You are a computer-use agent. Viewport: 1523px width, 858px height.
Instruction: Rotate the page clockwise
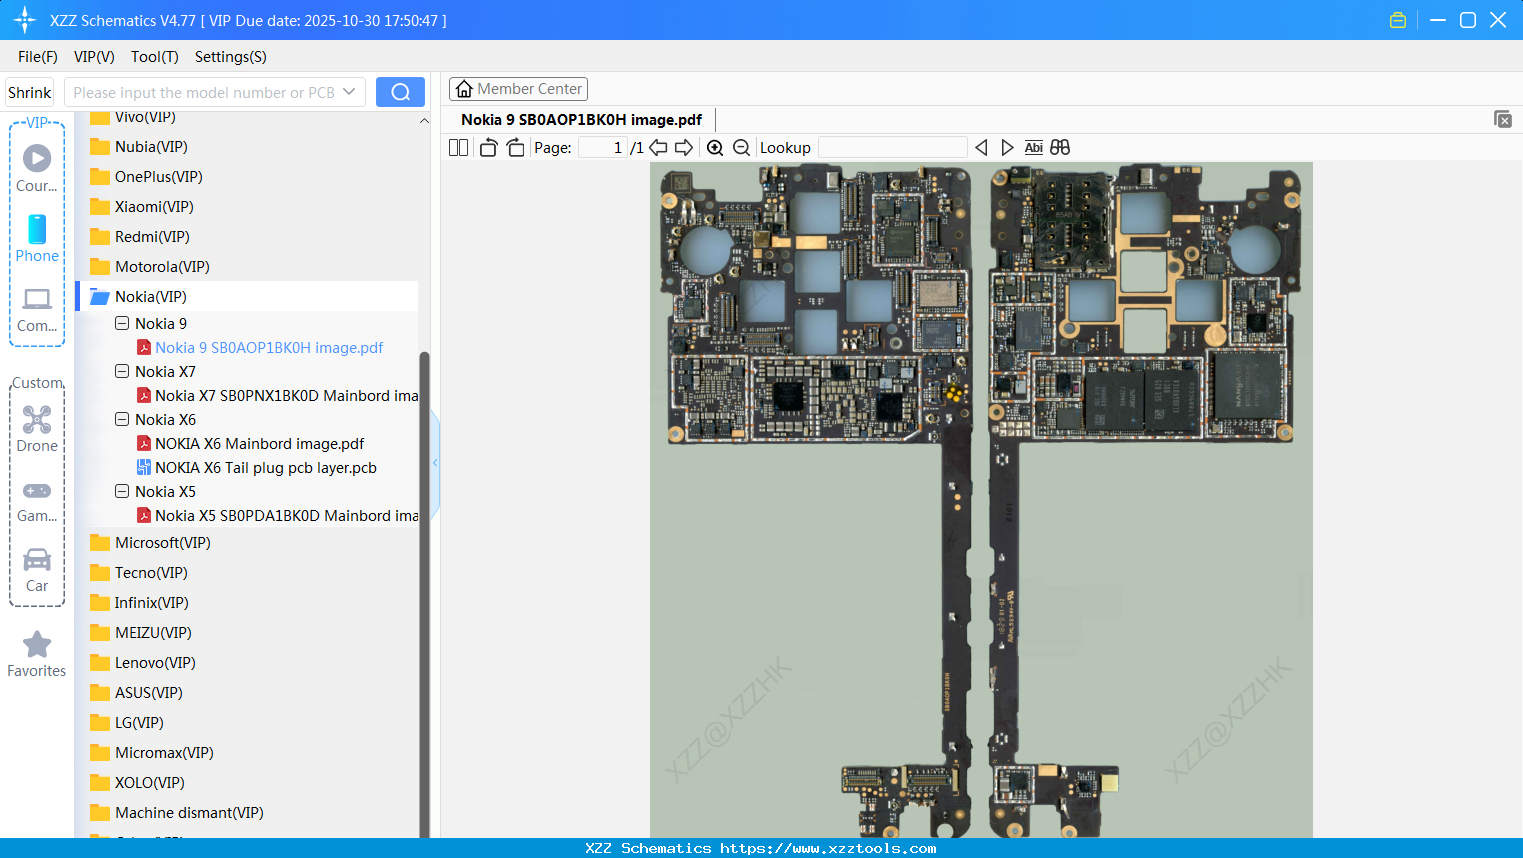coord(515,148)
